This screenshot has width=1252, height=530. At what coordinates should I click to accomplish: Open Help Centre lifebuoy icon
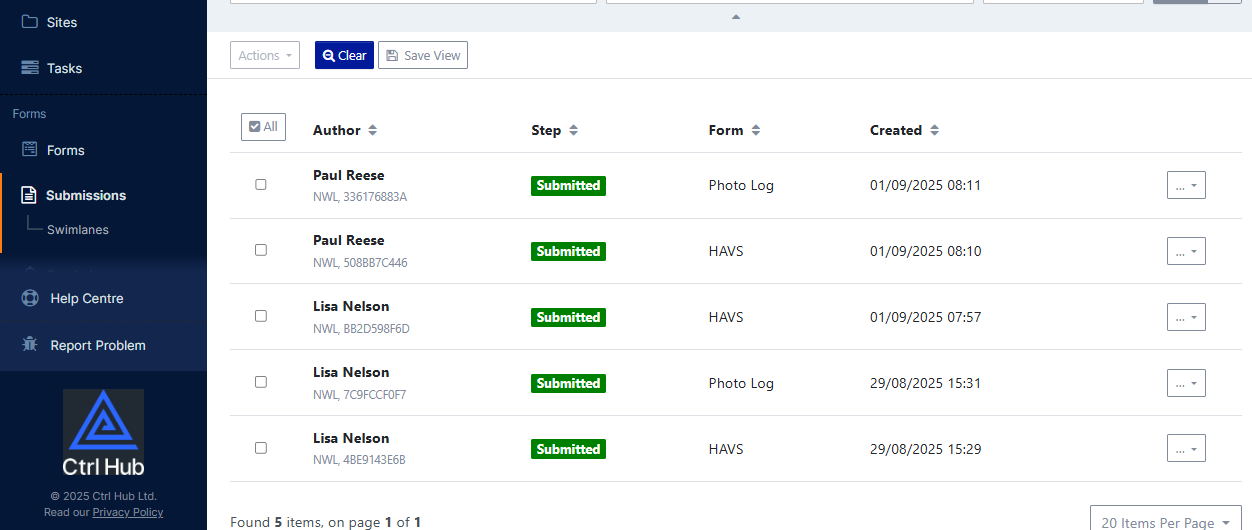click(30, 298)
